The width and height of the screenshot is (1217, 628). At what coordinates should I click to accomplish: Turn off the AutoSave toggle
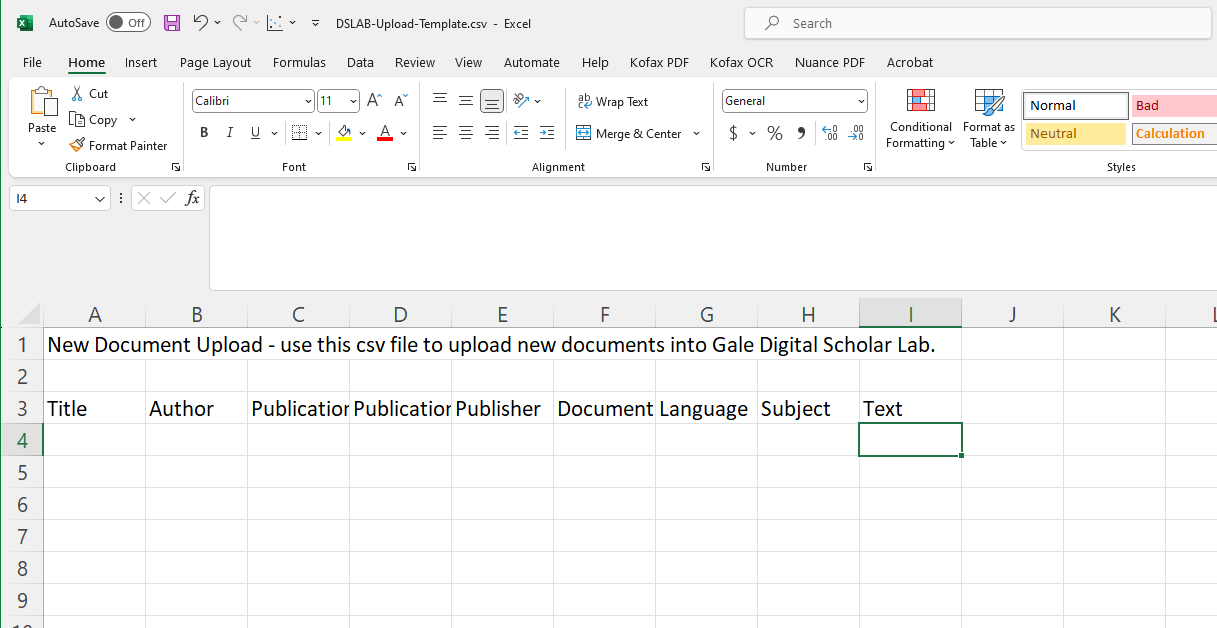pos(128,22)
